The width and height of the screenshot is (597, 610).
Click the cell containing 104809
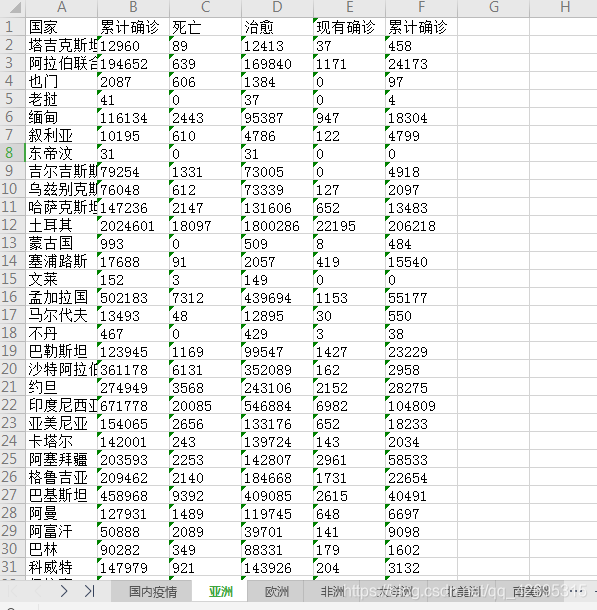pos(421,405)
